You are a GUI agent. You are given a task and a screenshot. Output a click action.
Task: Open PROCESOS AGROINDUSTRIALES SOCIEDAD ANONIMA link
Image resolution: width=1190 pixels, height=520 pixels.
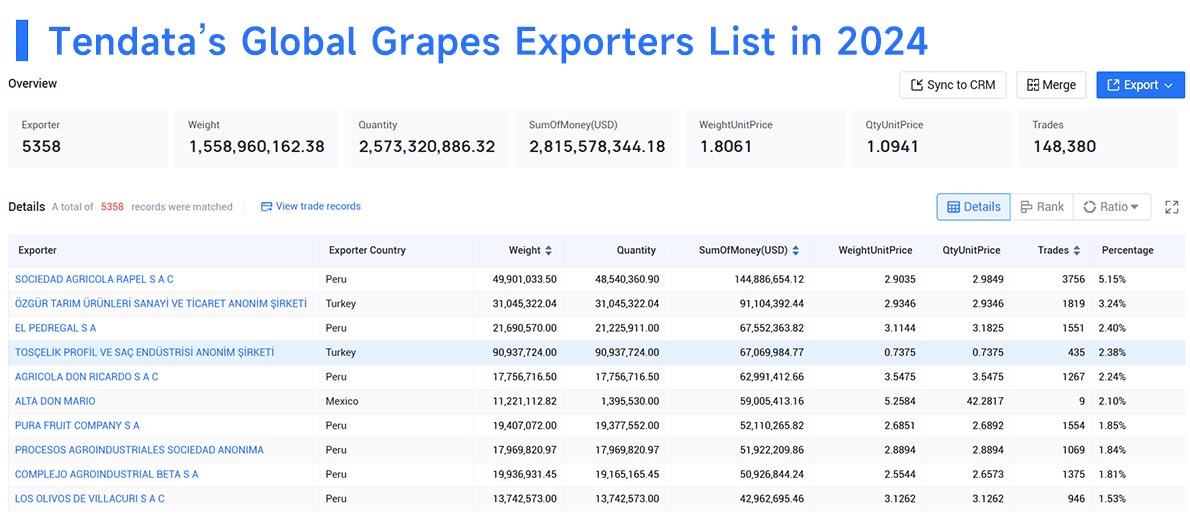point(140,449)
